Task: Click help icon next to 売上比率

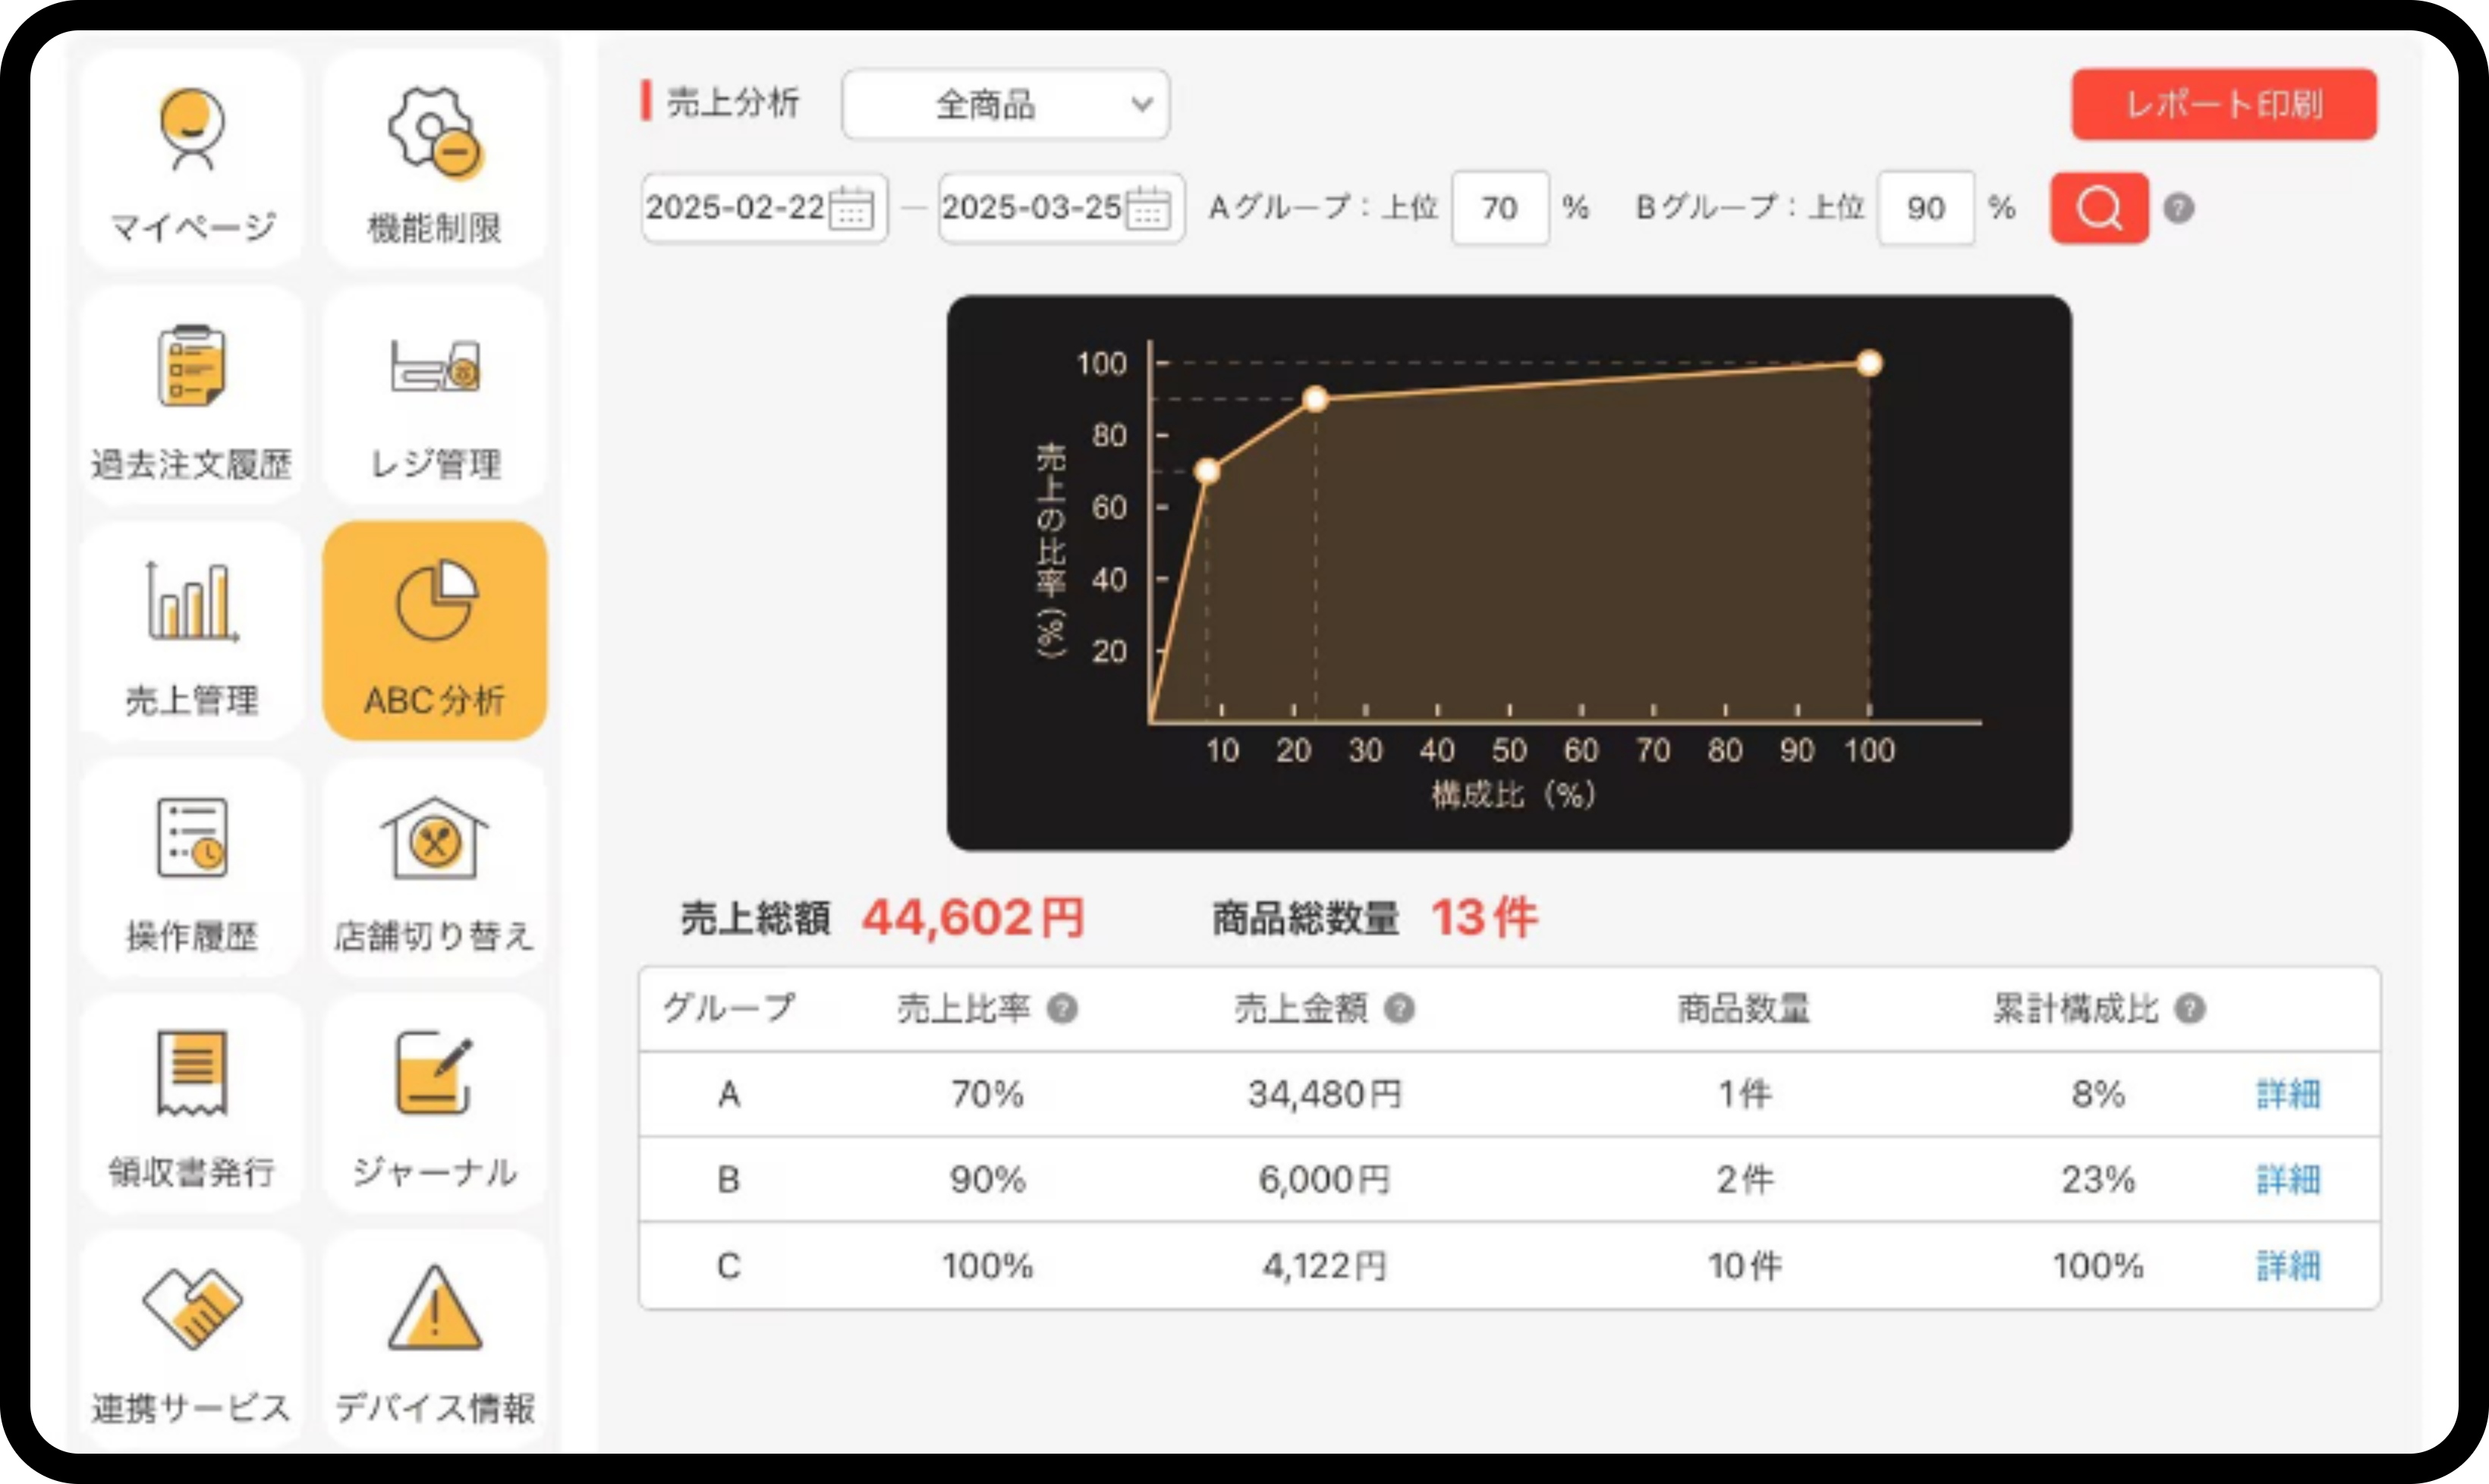Action: point(1062,1009)
